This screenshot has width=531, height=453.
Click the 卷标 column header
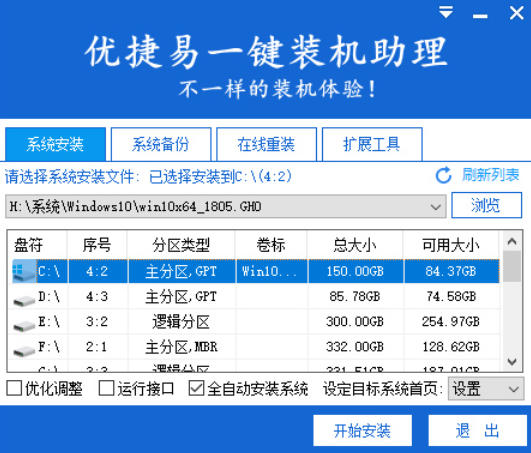pyautogui.click(x=271, y=245)
